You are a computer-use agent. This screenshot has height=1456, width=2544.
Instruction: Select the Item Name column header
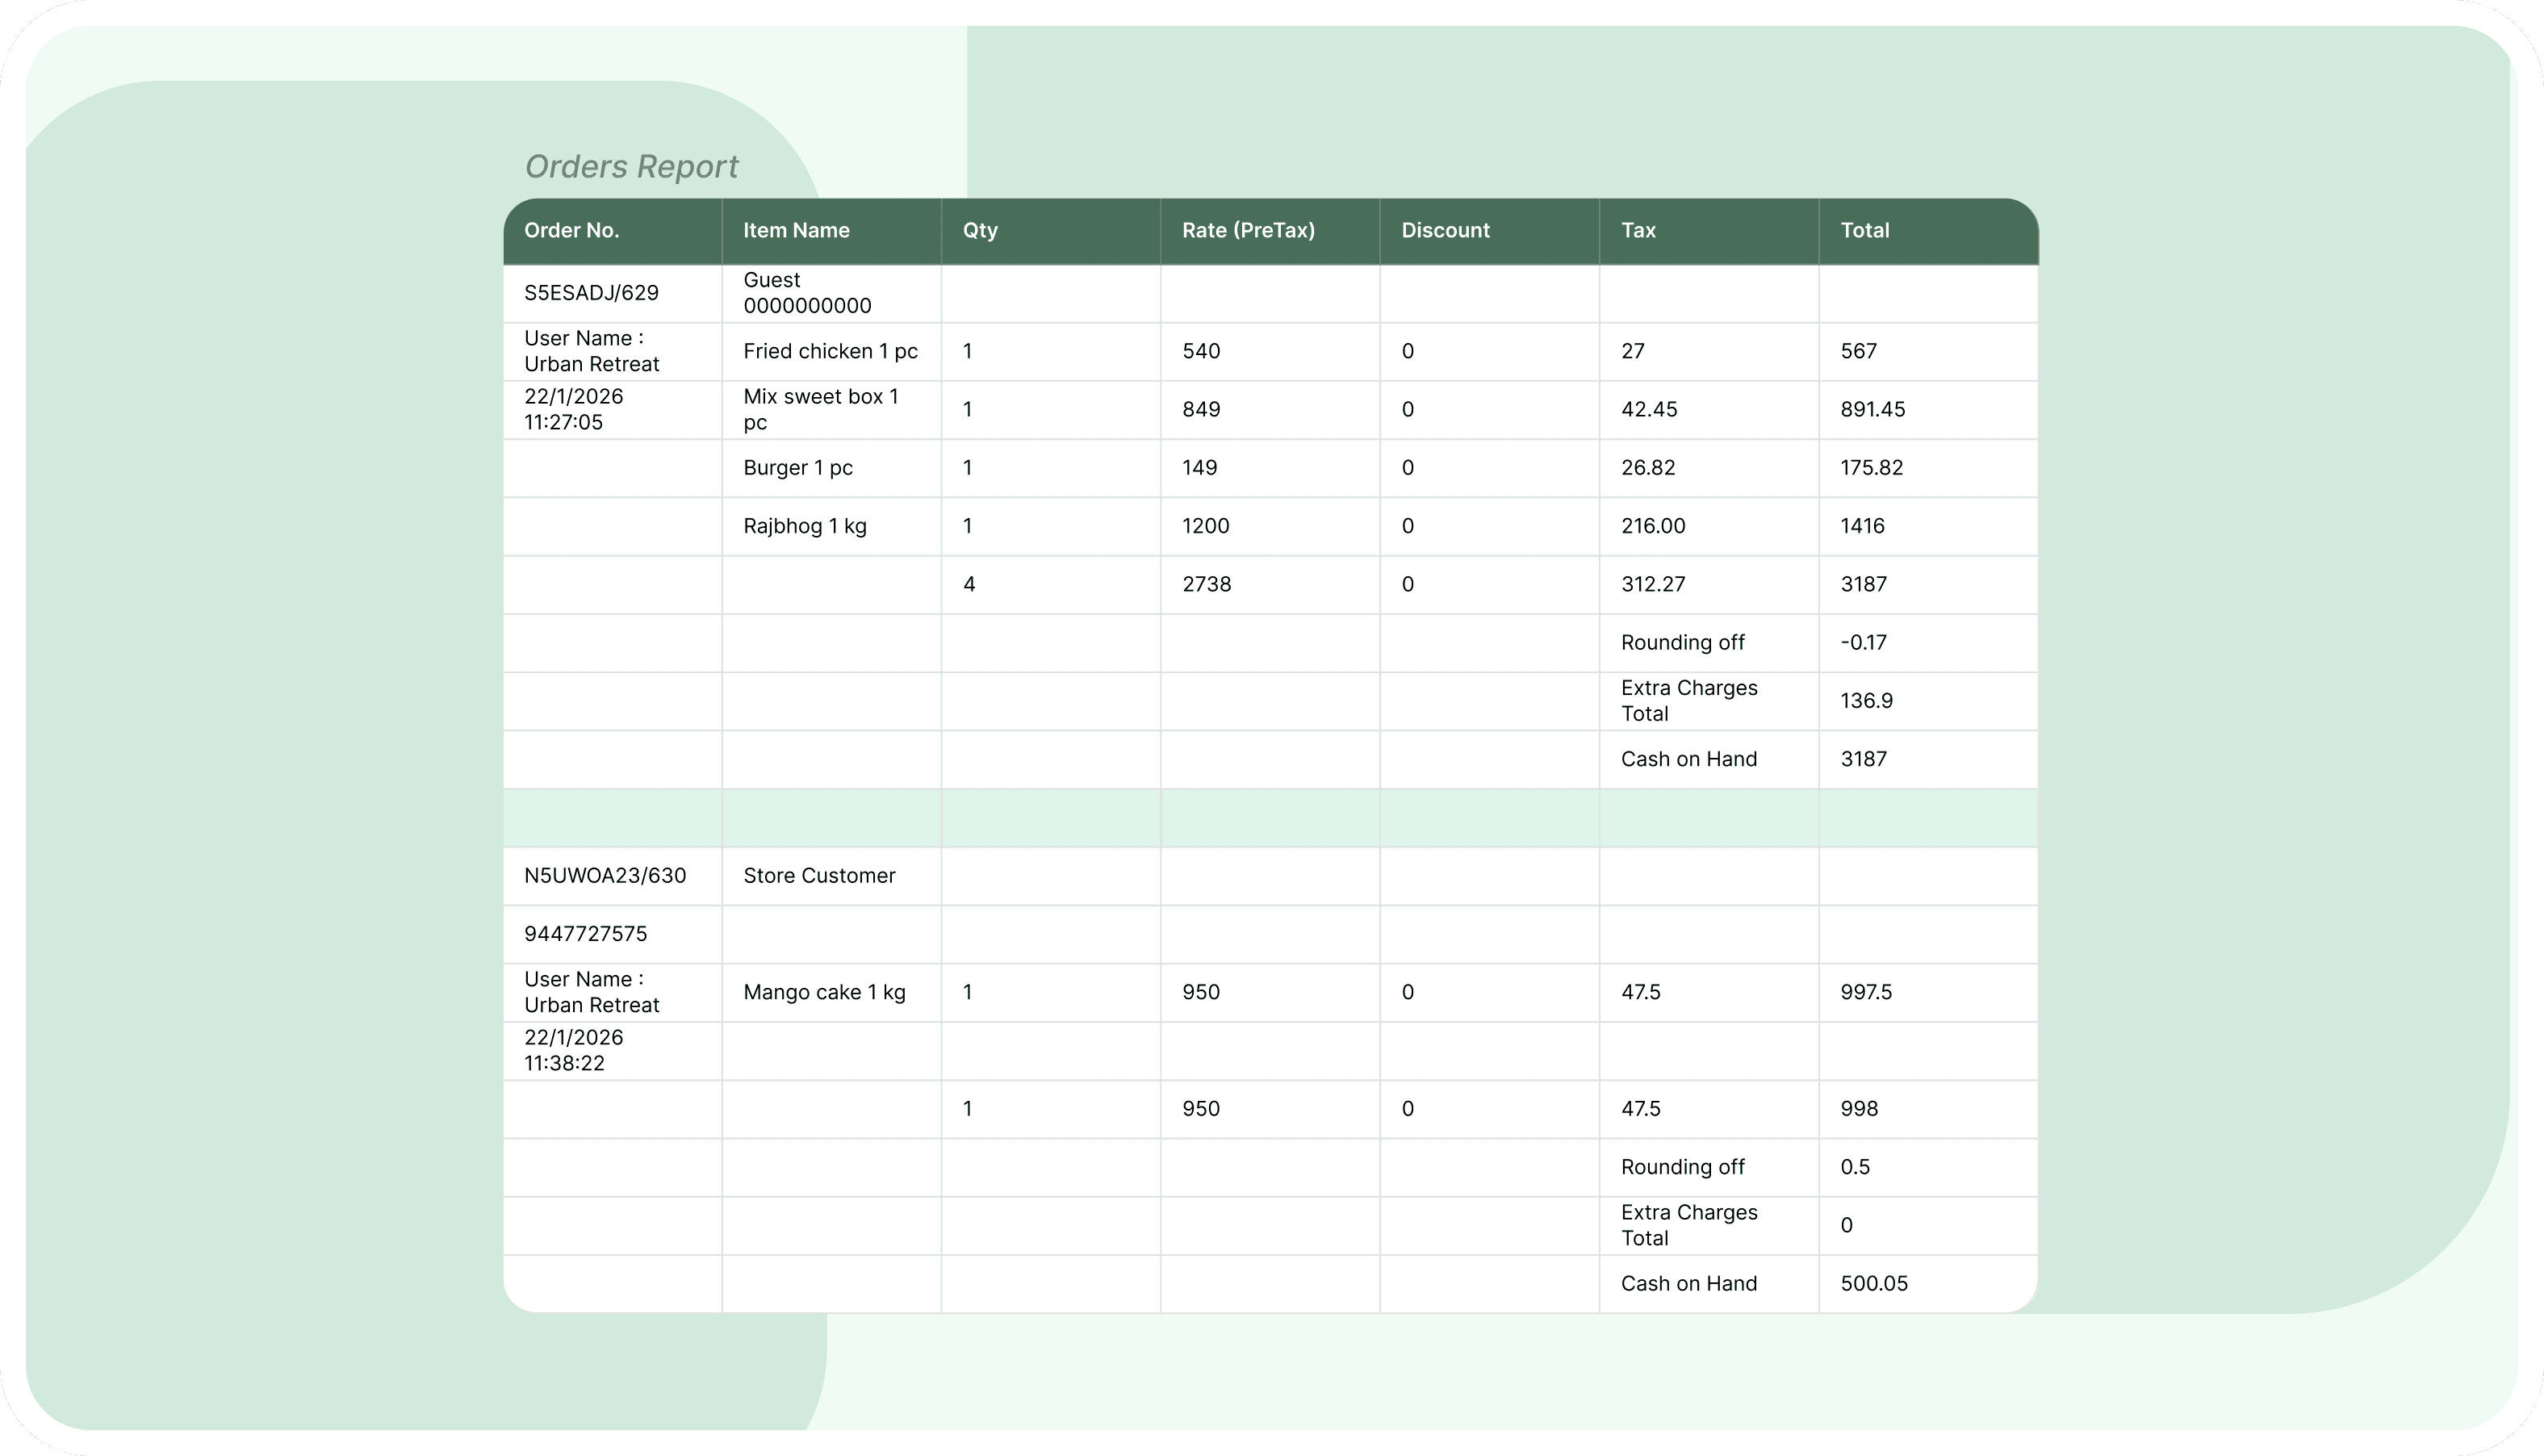click(796, 230)
